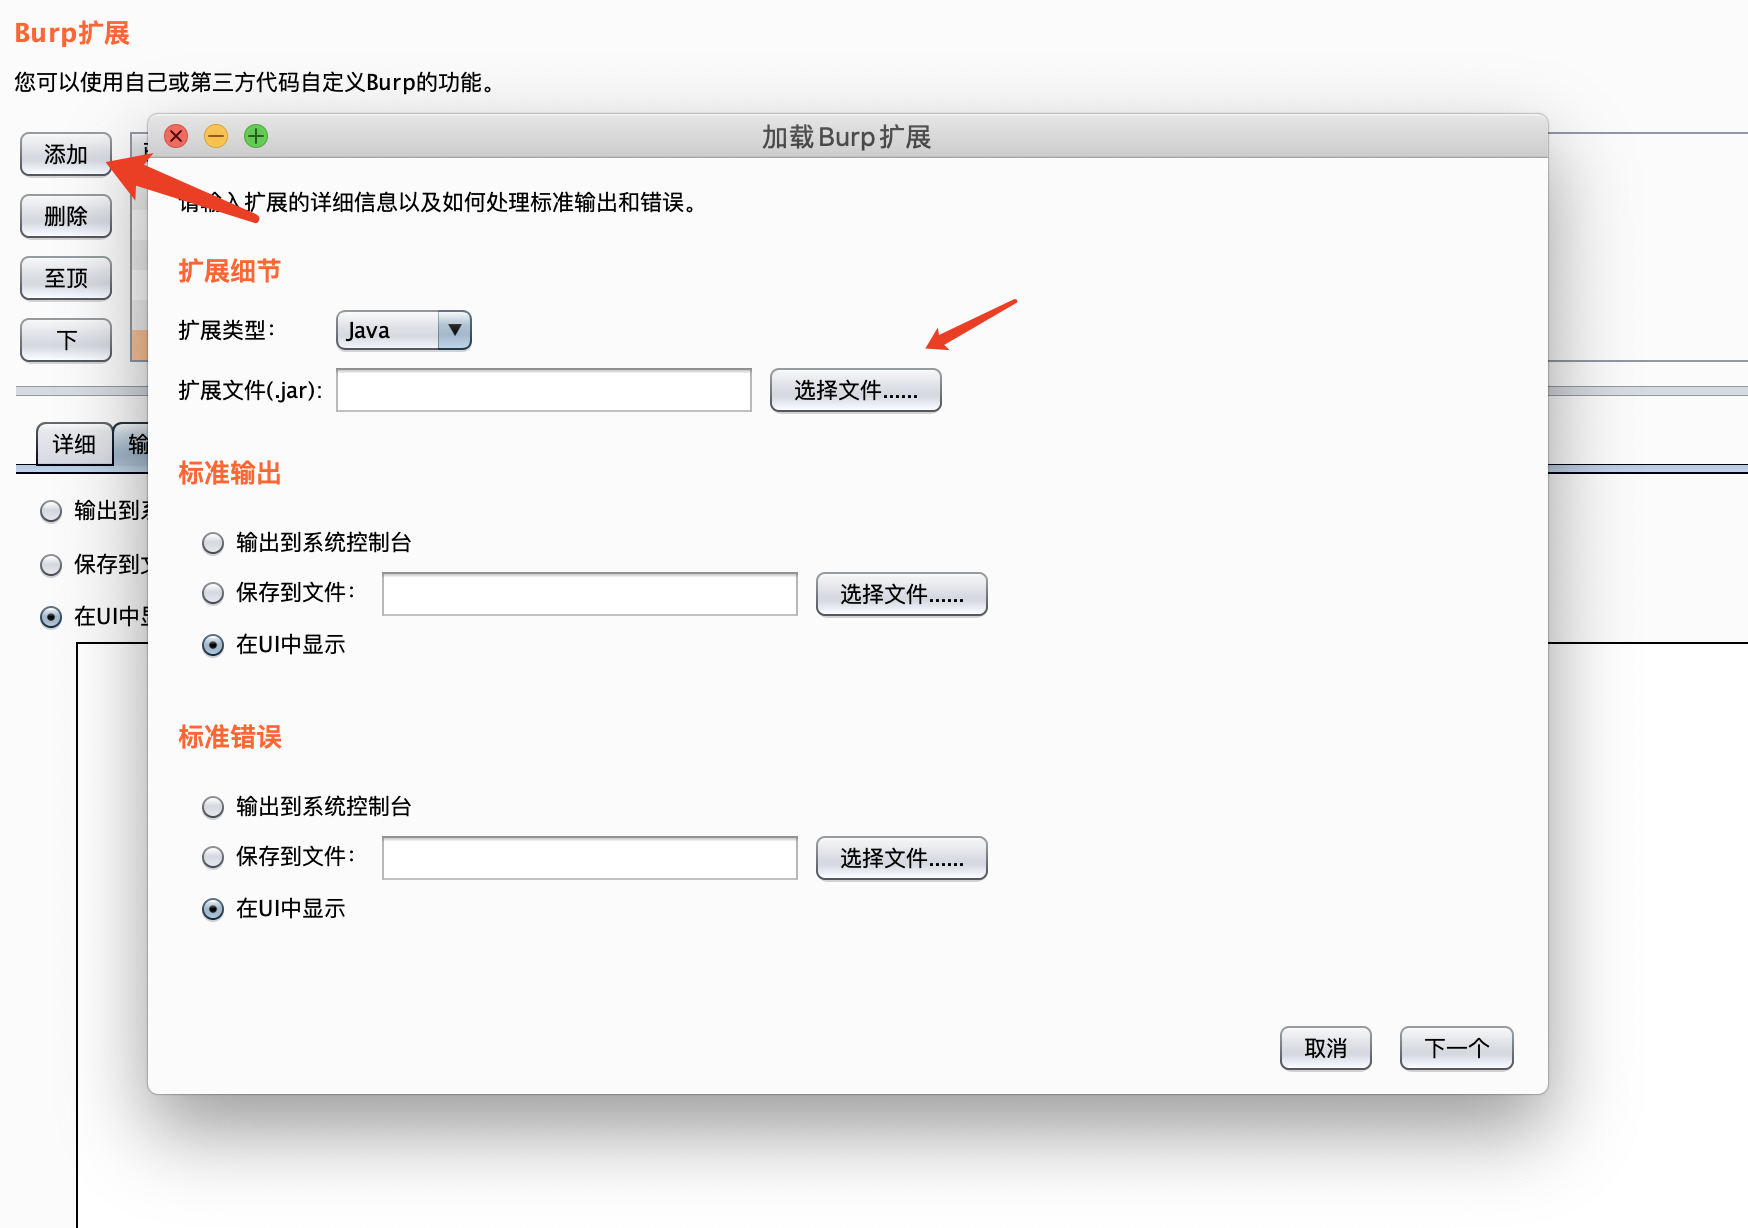Image resolution: width=1748 pixels, height=1228 pixels.
Task: Click 选择文件 button under 标准输出
Action: coord(902,594)
